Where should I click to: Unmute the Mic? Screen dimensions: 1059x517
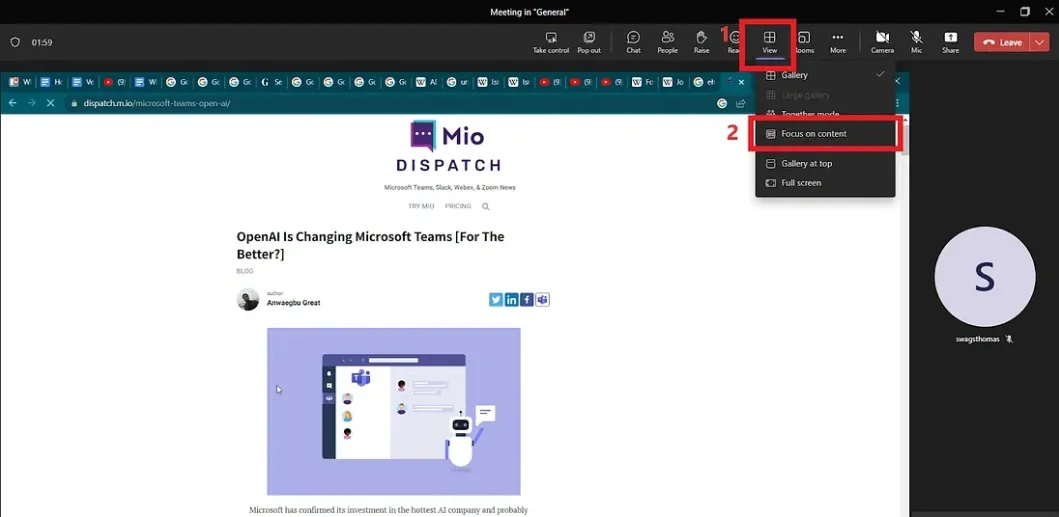(916, 42)
